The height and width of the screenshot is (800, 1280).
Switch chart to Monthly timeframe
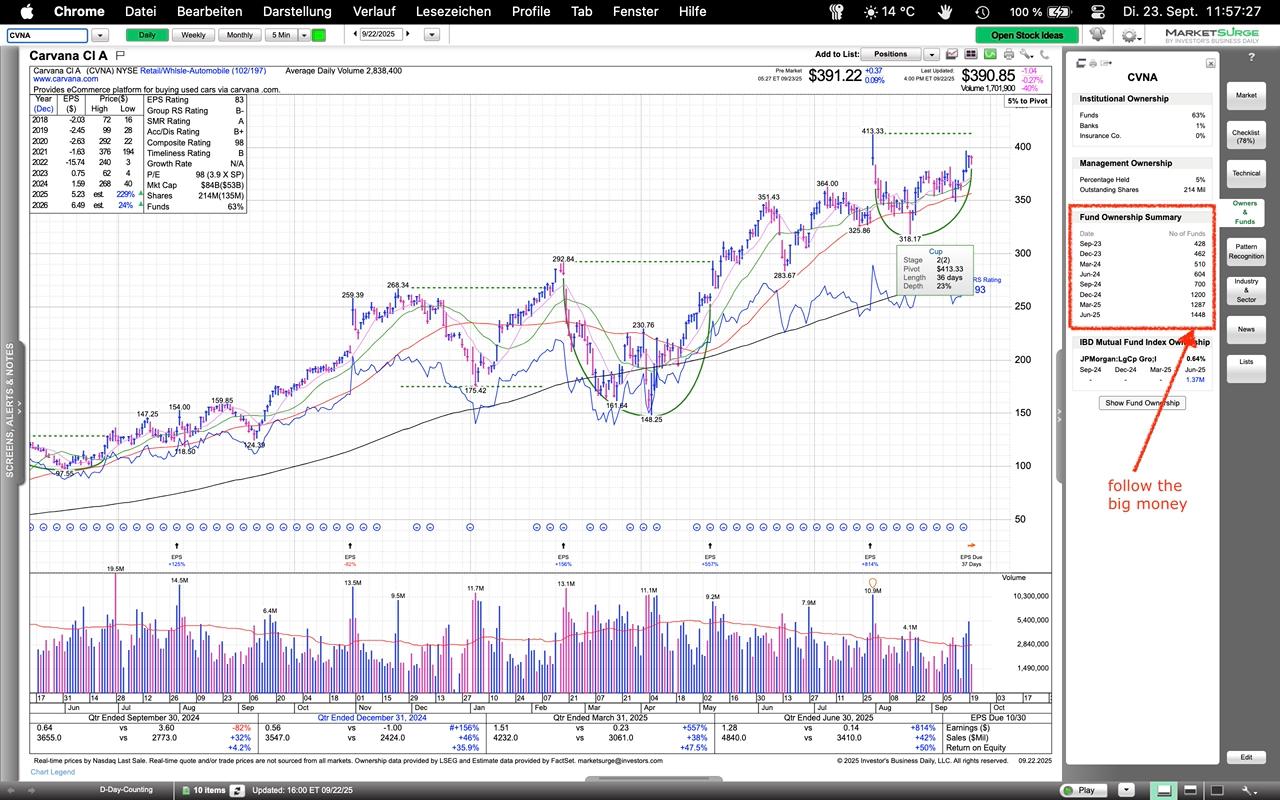(x=239, y=35)
